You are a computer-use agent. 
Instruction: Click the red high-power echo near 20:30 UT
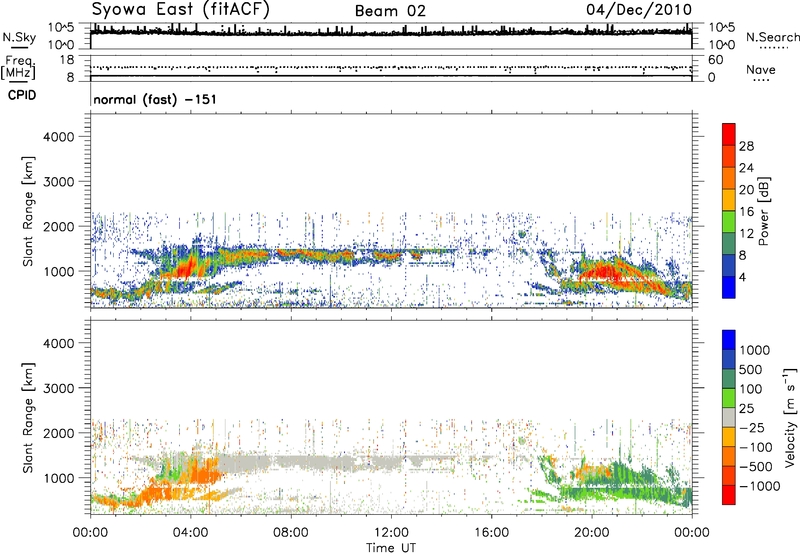coord(604,269)
